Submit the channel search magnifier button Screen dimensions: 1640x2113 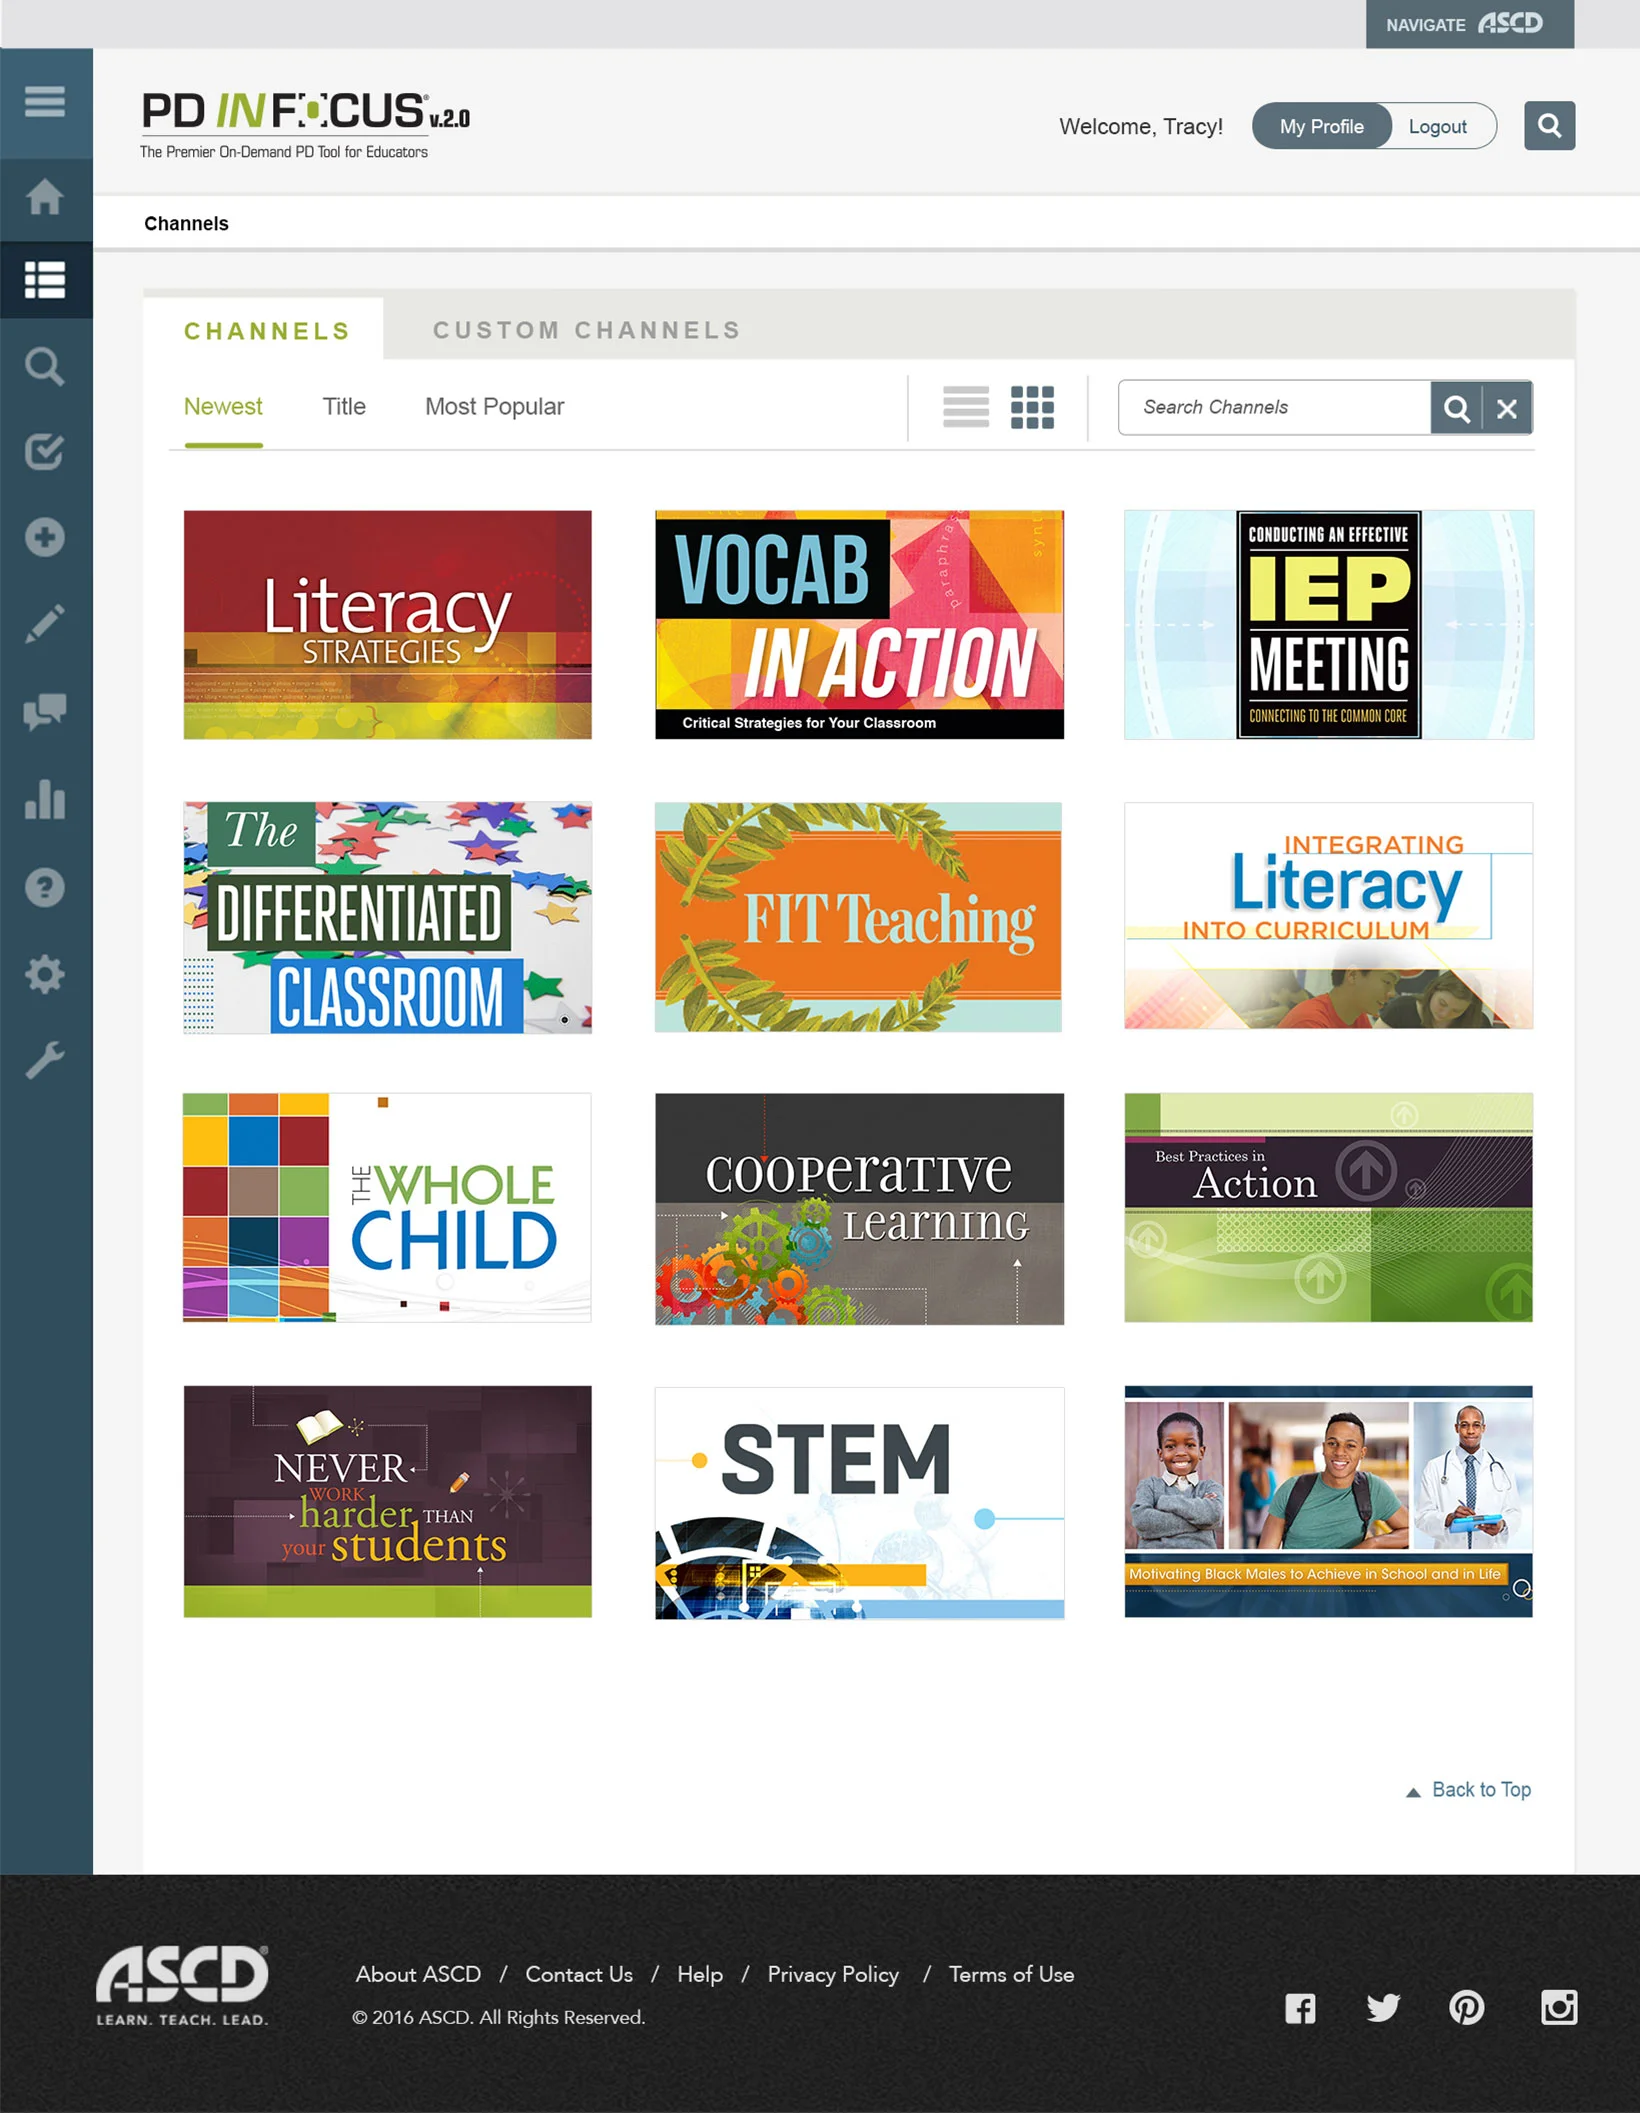(x=1456, y=408)
